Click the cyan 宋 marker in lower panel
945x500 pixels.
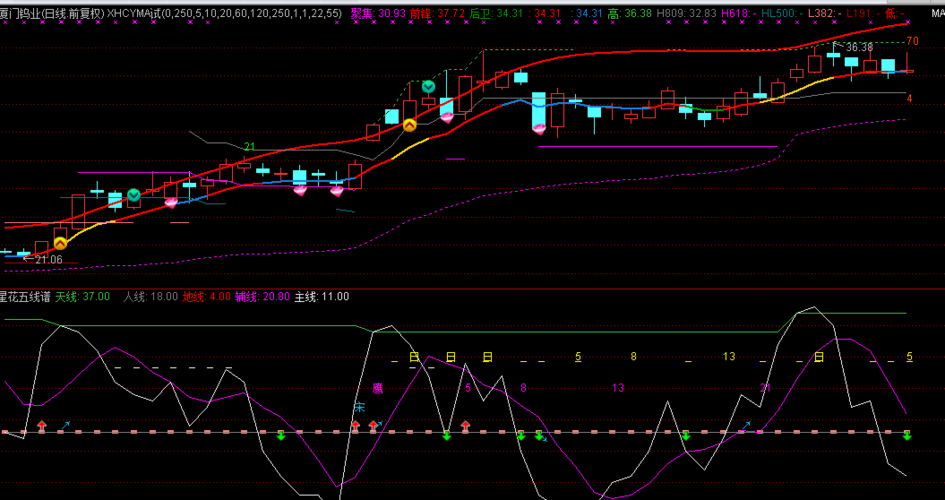[359, 408]
